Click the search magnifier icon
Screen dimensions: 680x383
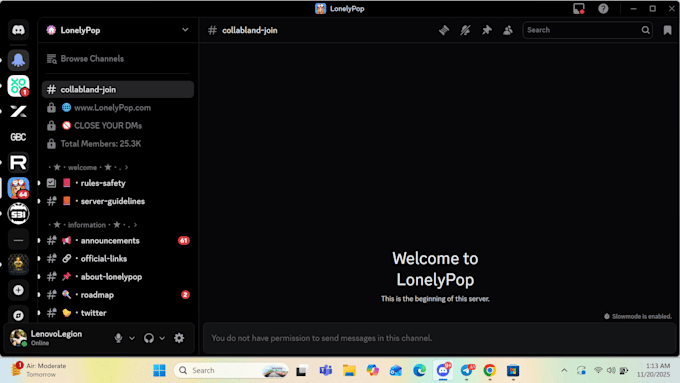tap(645, 30)
